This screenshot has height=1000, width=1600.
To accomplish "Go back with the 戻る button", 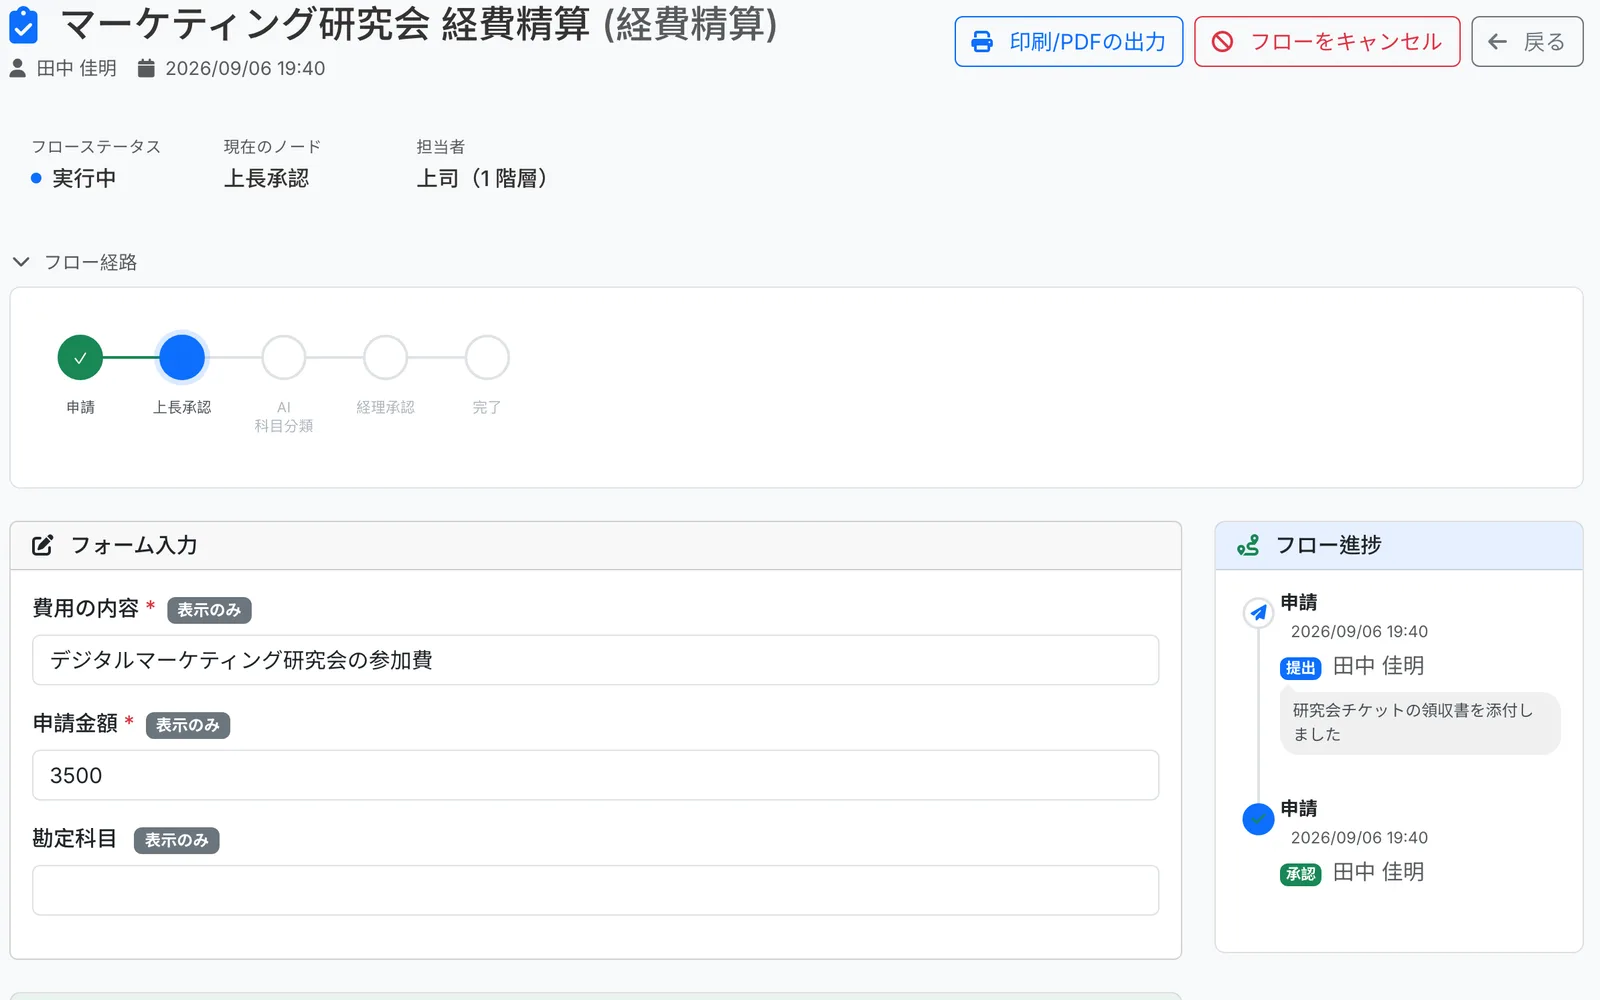I will click(x=1527, y=42).
